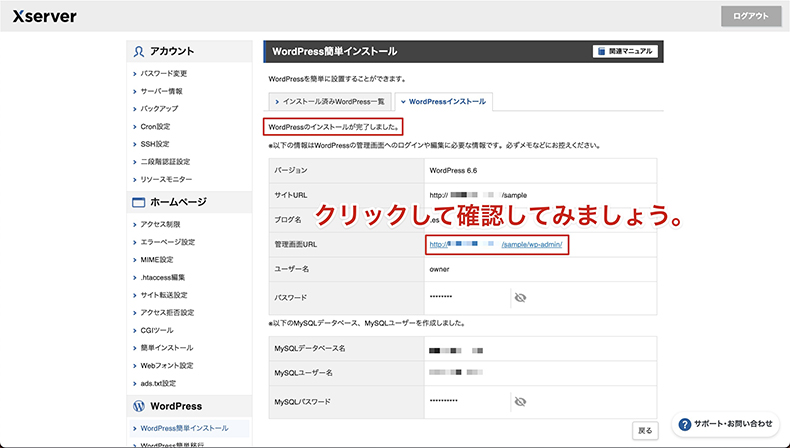Click the WordPress 6.6 version value
This screenshot has height=448, width=790.
point(453,170)
